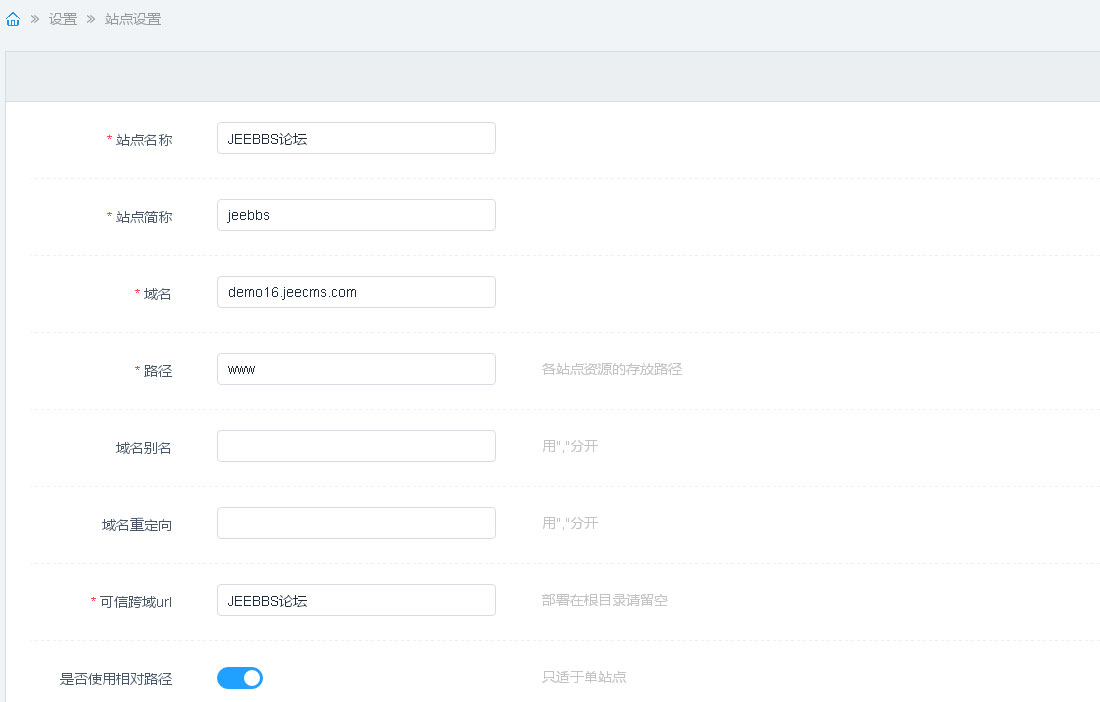Toggle 是否使用相对路径 switch off
This screenshot has width=1100, height=702.
(x=240, y=678)
